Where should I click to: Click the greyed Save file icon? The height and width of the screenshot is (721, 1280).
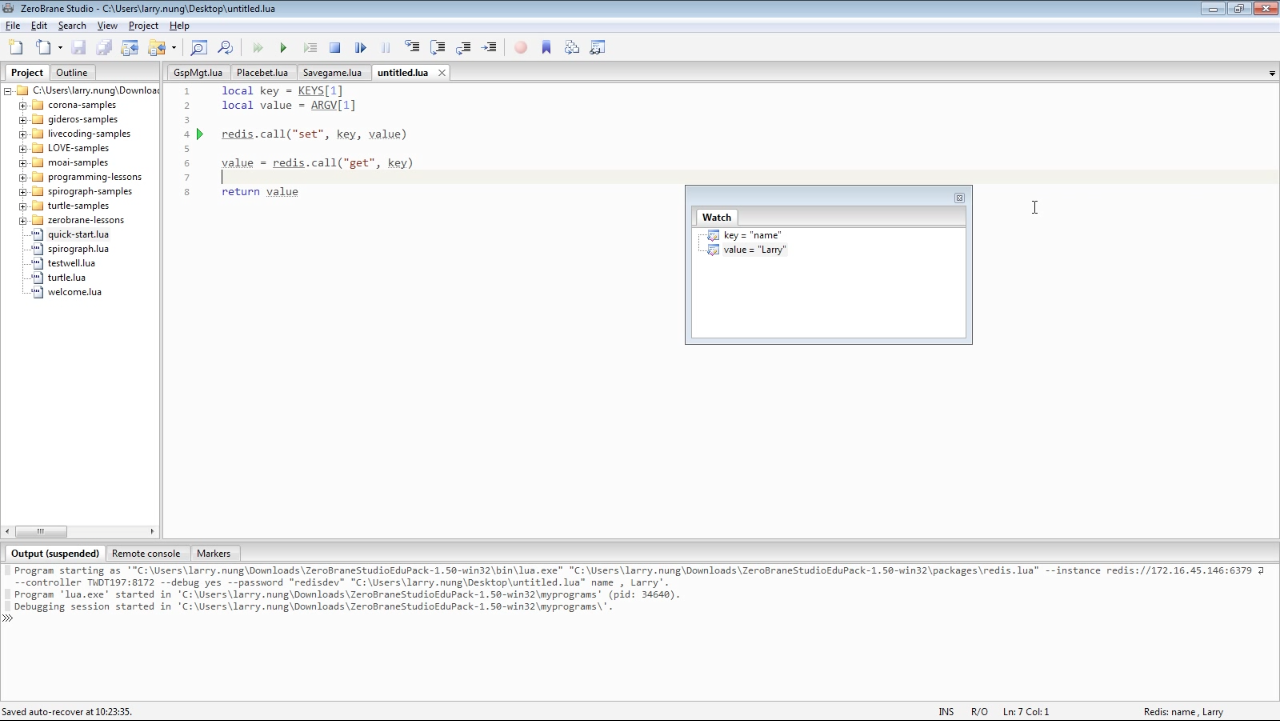78,47
